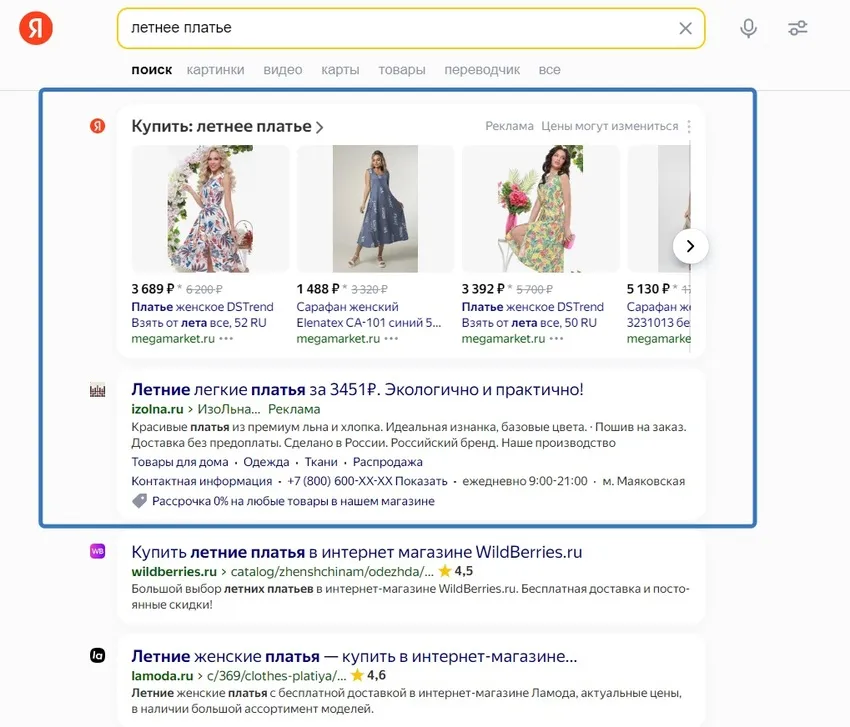Click the Yandex icon beside Купить: летнее платье
The image size is (850, 727).
(x=98, y=126)
